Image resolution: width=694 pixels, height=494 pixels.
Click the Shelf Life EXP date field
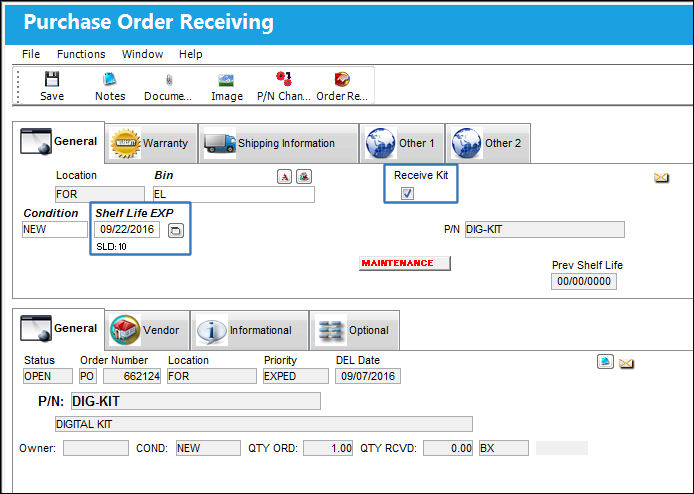click(x=127, y=229)
